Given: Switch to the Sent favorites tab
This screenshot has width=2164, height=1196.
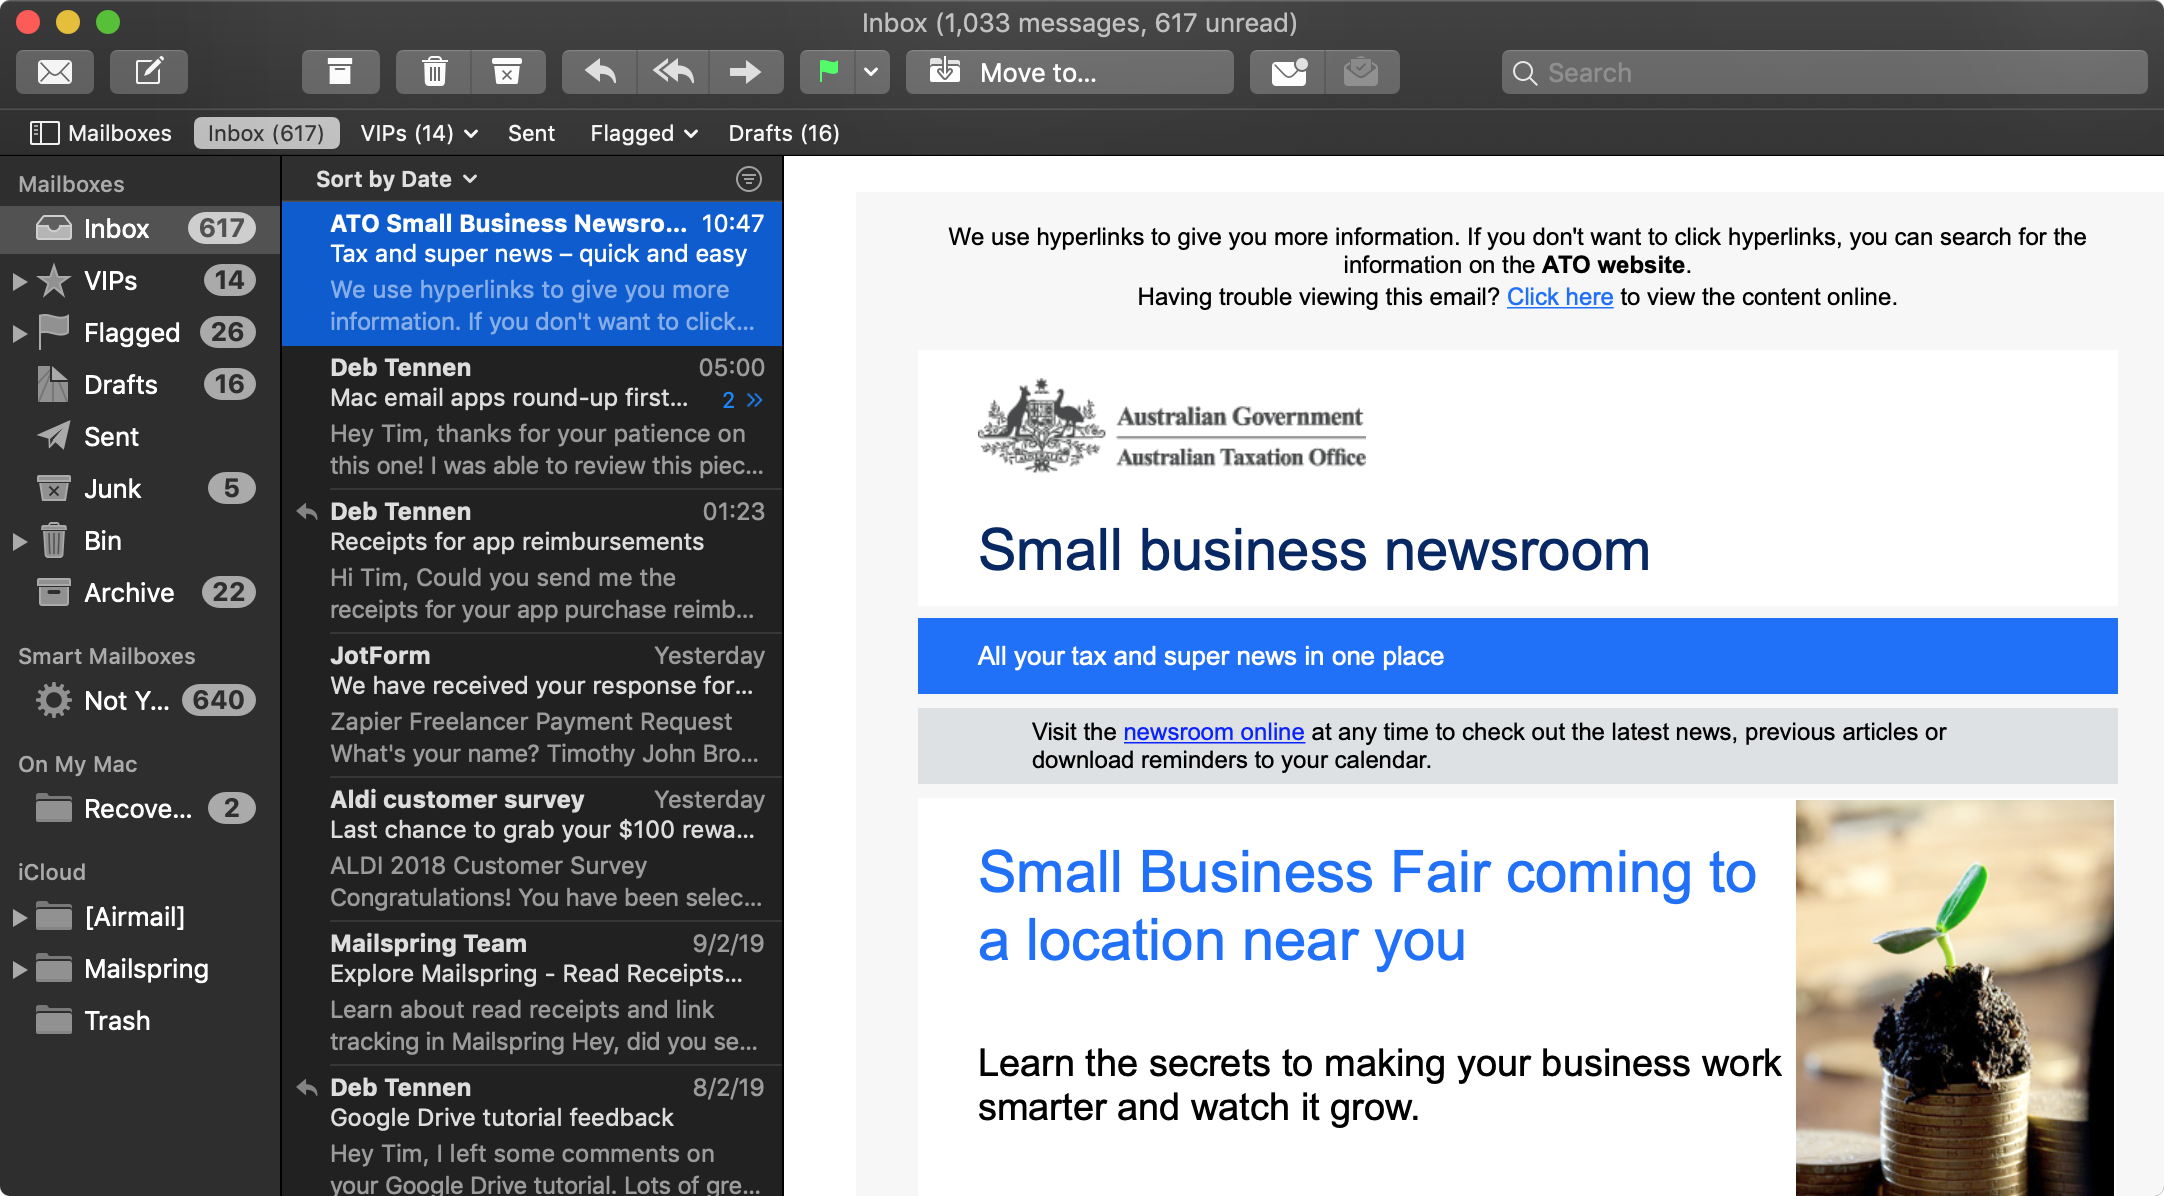Looking at the screenshot, I should tap(530, 133).
